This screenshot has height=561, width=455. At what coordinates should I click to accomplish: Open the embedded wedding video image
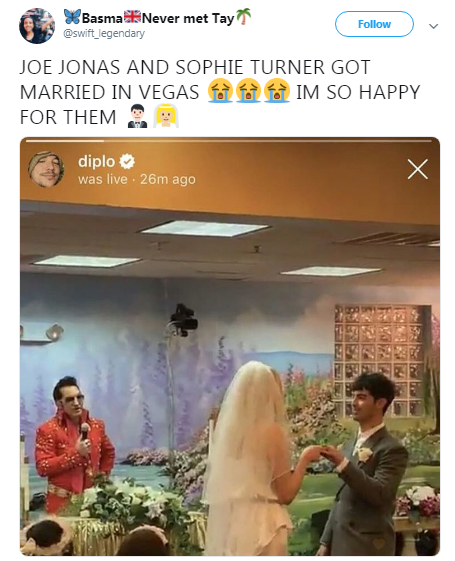click(230, 346)
